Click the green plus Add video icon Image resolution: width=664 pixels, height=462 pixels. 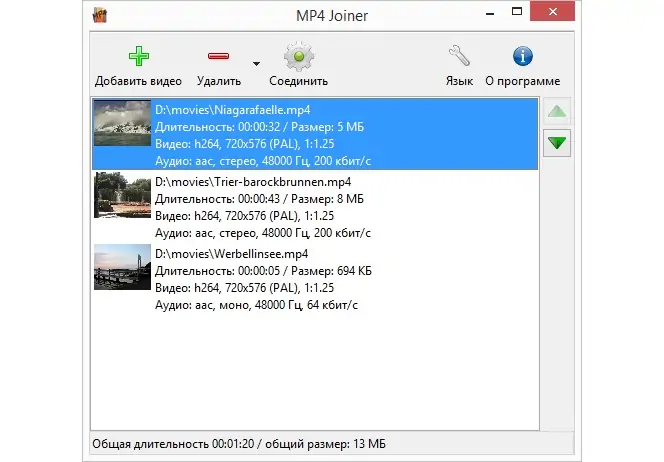coord(139,56)
